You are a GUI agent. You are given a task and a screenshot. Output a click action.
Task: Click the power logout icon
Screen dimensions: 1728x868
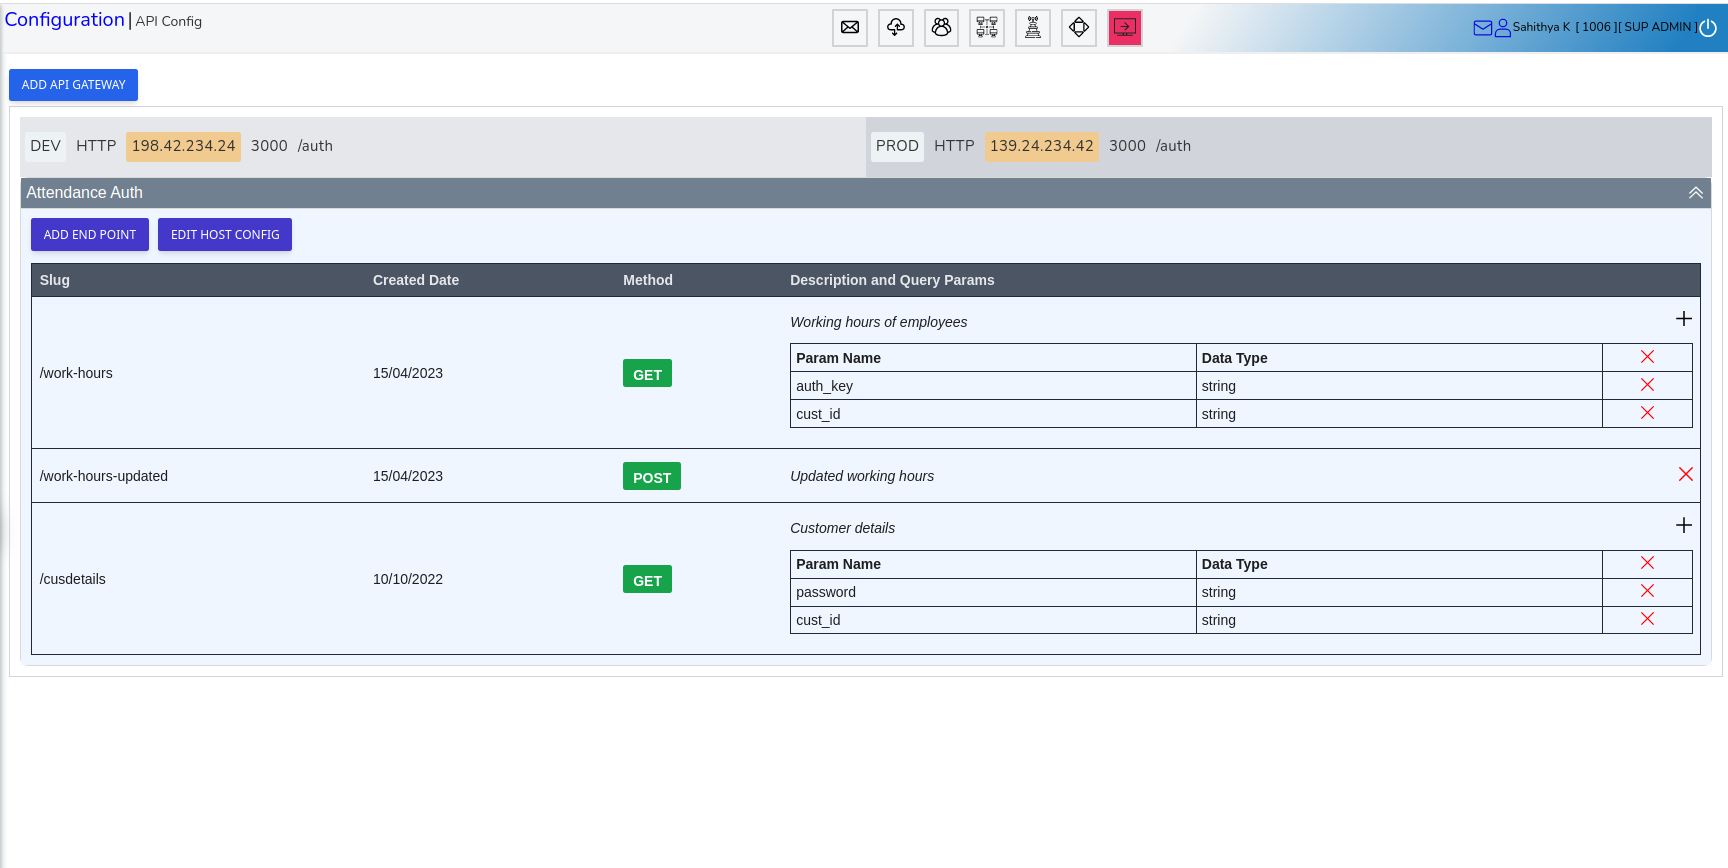click(x=1708, y=28)
